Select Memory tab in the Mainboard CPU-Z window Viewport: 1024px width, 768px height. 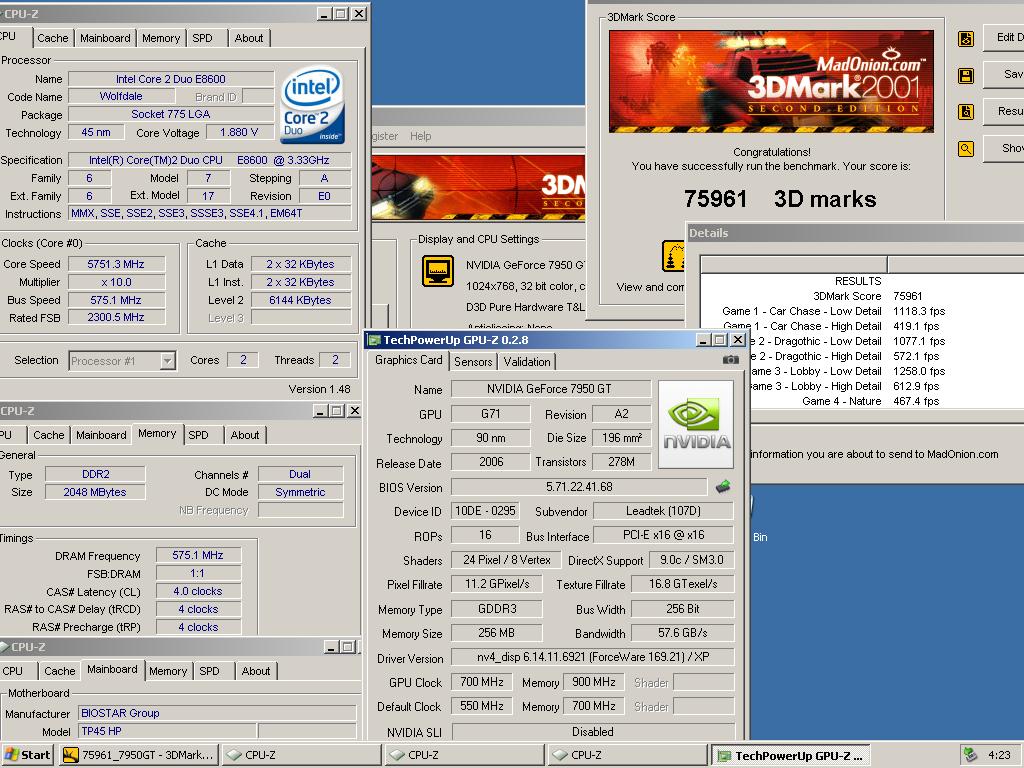pos(168,671)
